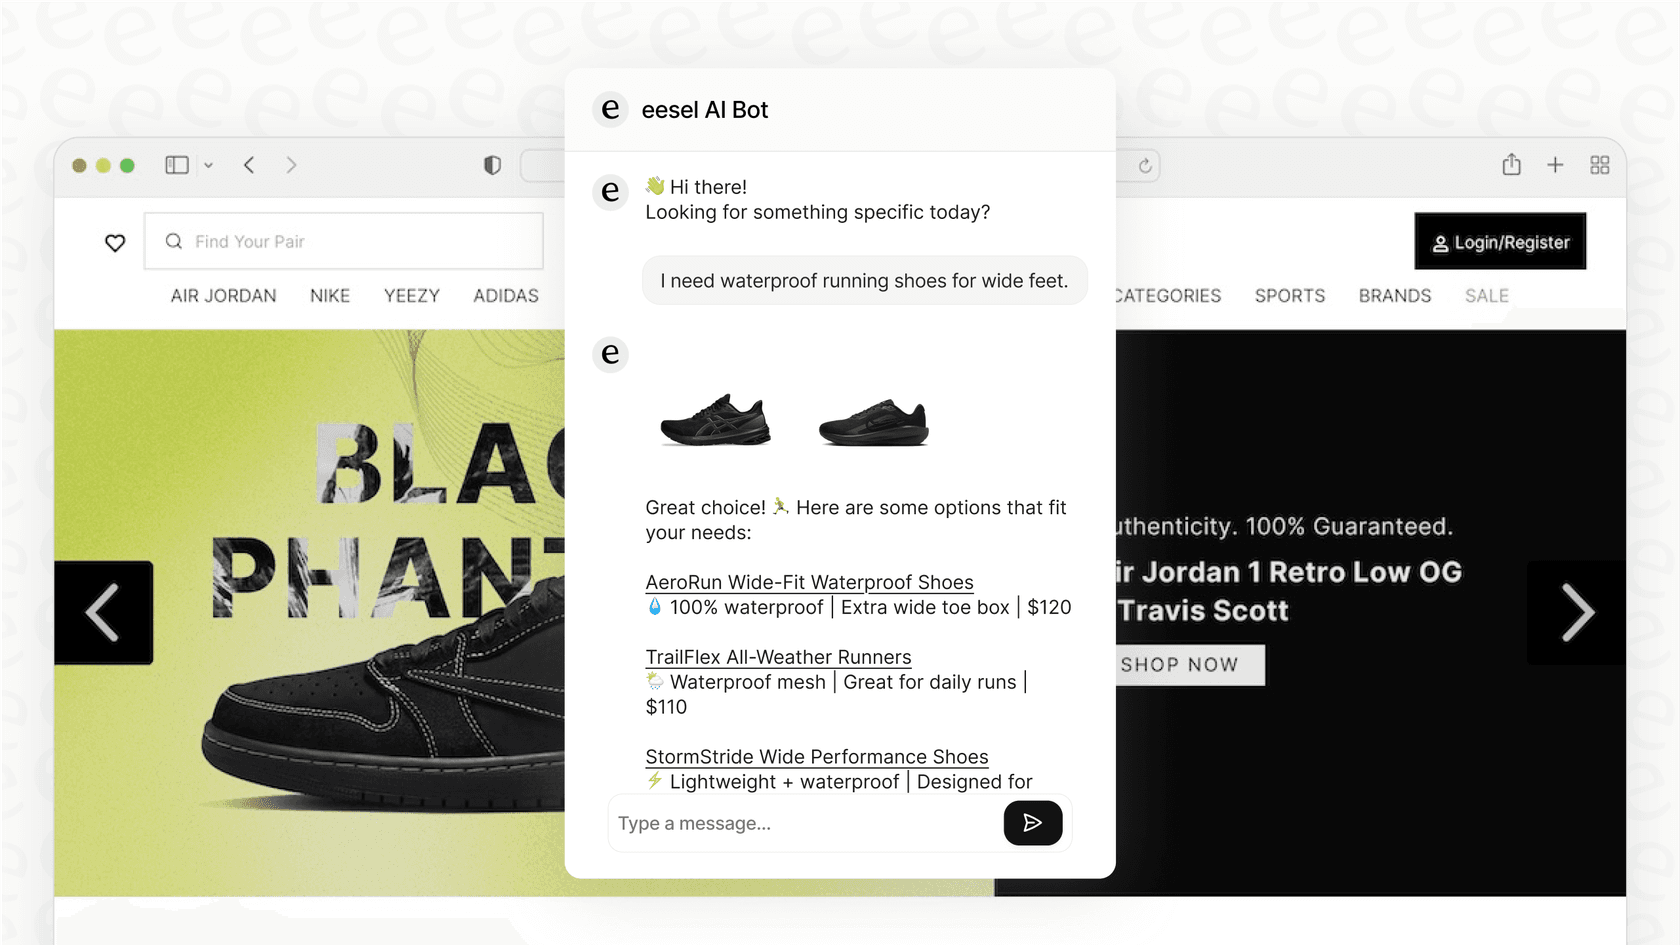Toggle the browser sidebar panel

[x=176, y=164]
